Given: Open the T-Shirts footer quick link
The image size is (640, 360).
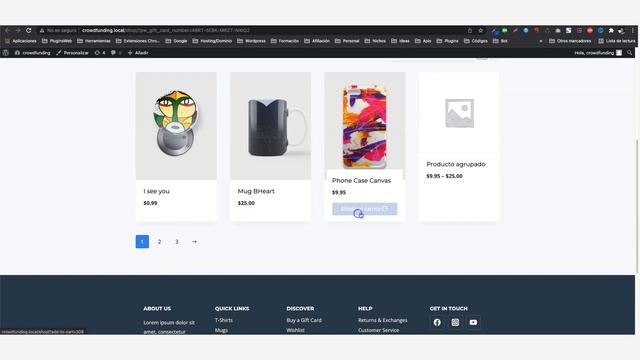Looking at the screenshot, I should pos(224,320).
